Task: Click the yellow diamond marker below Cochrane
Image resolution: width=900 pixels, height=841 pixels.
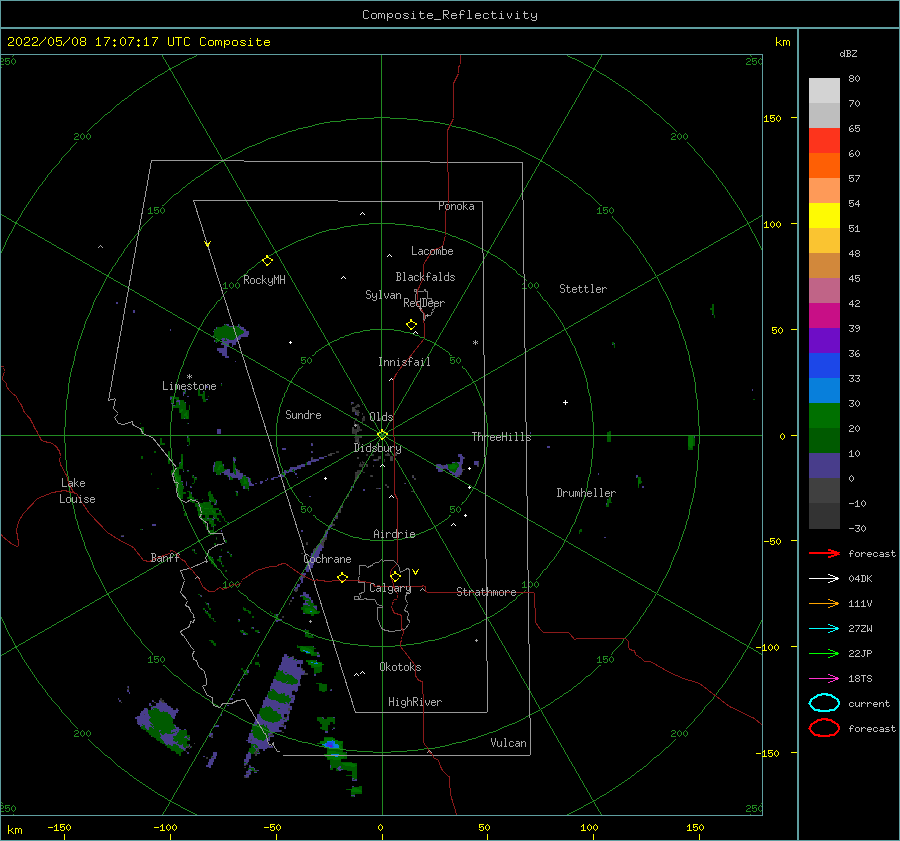Action: 342,578
